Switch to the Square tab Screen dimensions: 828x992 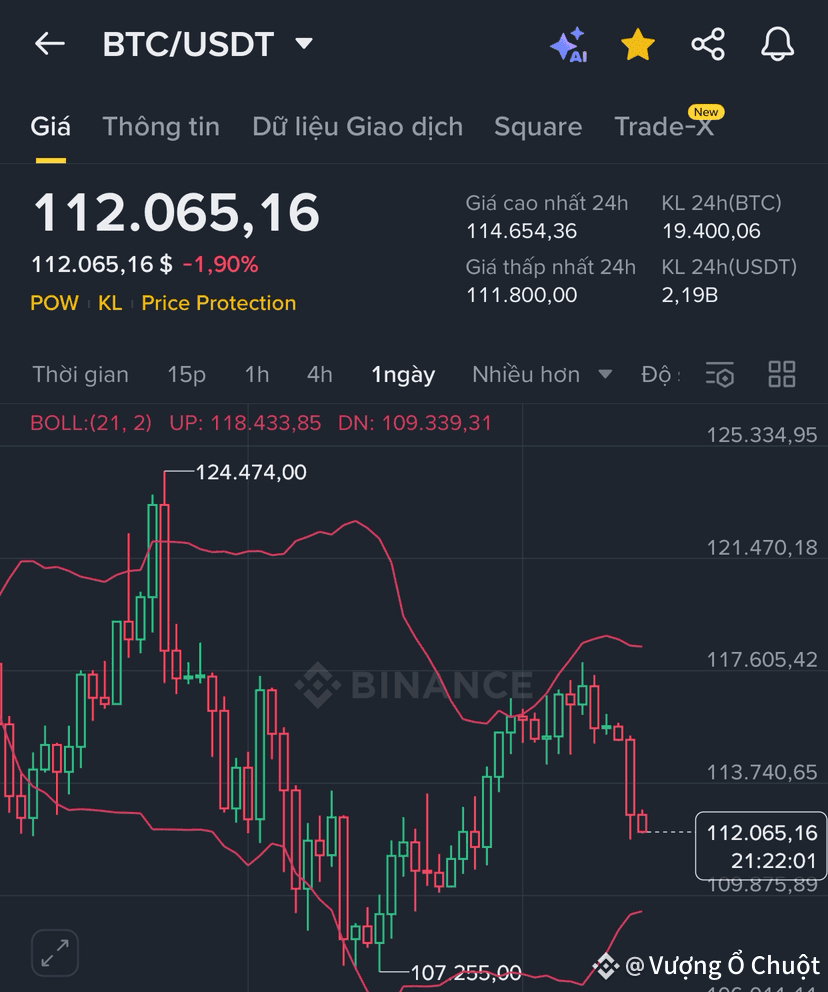[x=538, y=127]
